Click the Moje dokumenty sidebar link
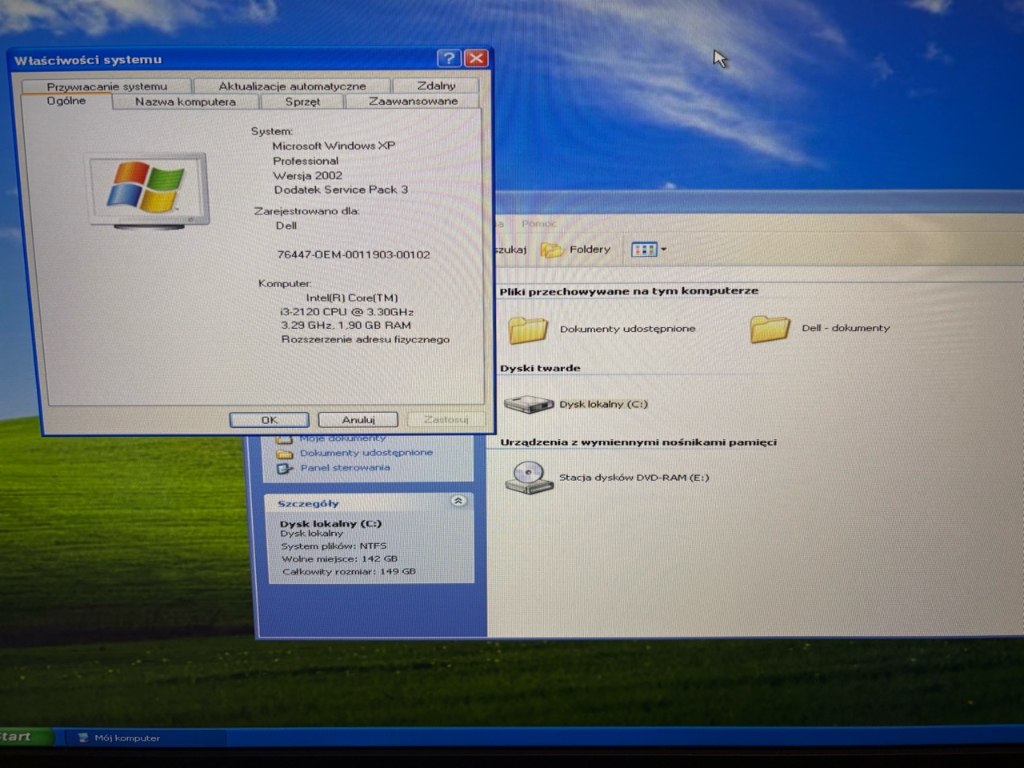This screenshot has height=768, width=1024. point(342,438)
